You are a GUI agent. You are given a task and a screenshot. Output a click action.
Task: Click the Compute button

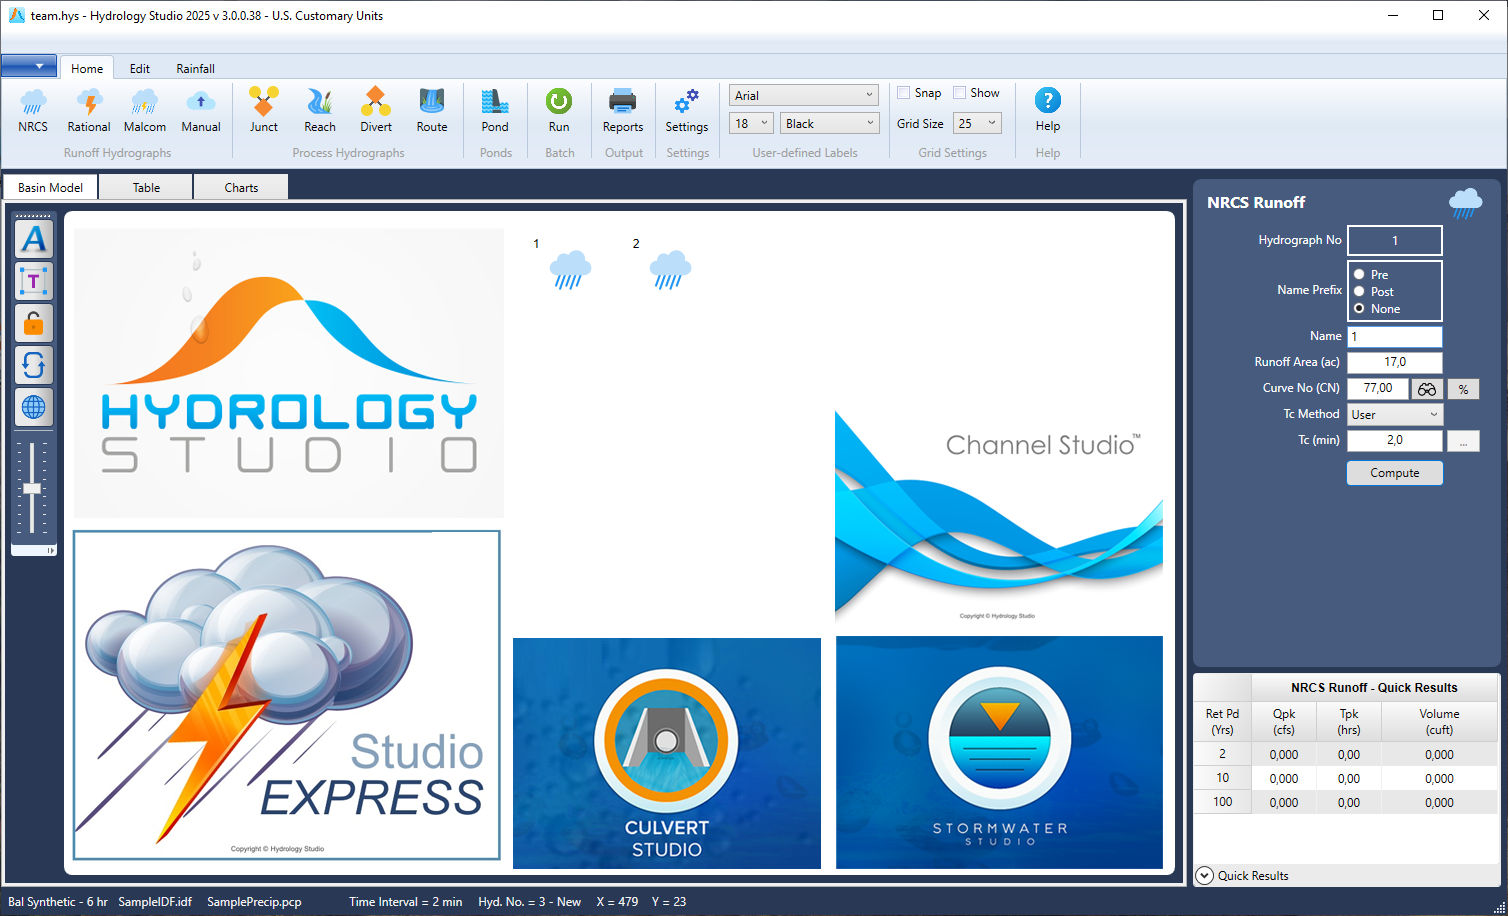(1394, 472)
